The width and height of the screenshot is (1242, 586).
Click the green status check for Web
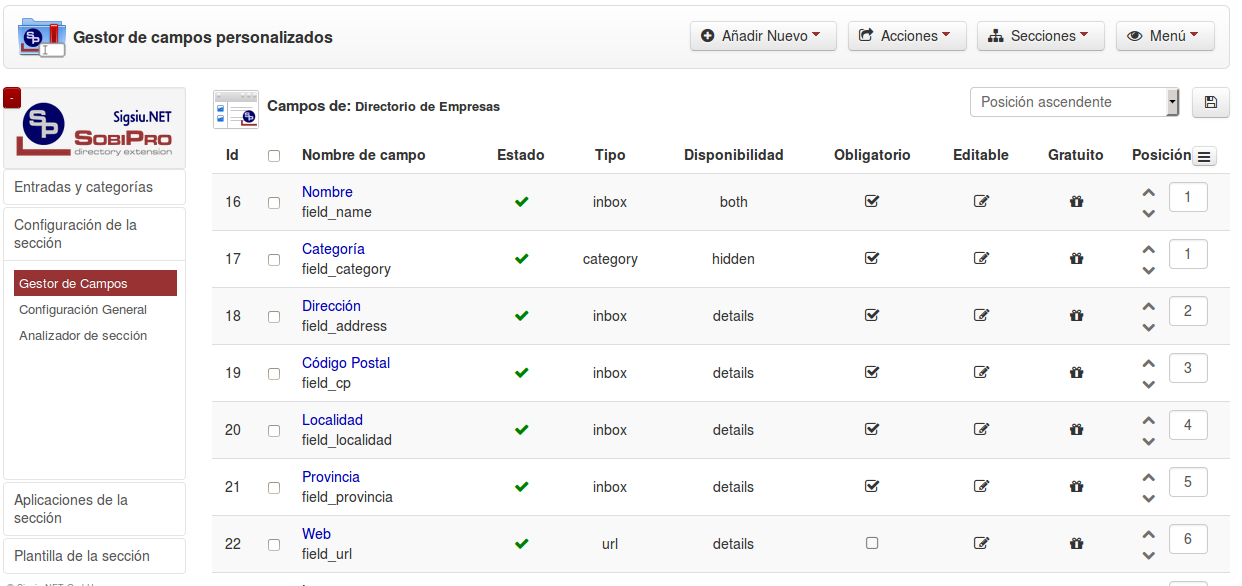522,544
